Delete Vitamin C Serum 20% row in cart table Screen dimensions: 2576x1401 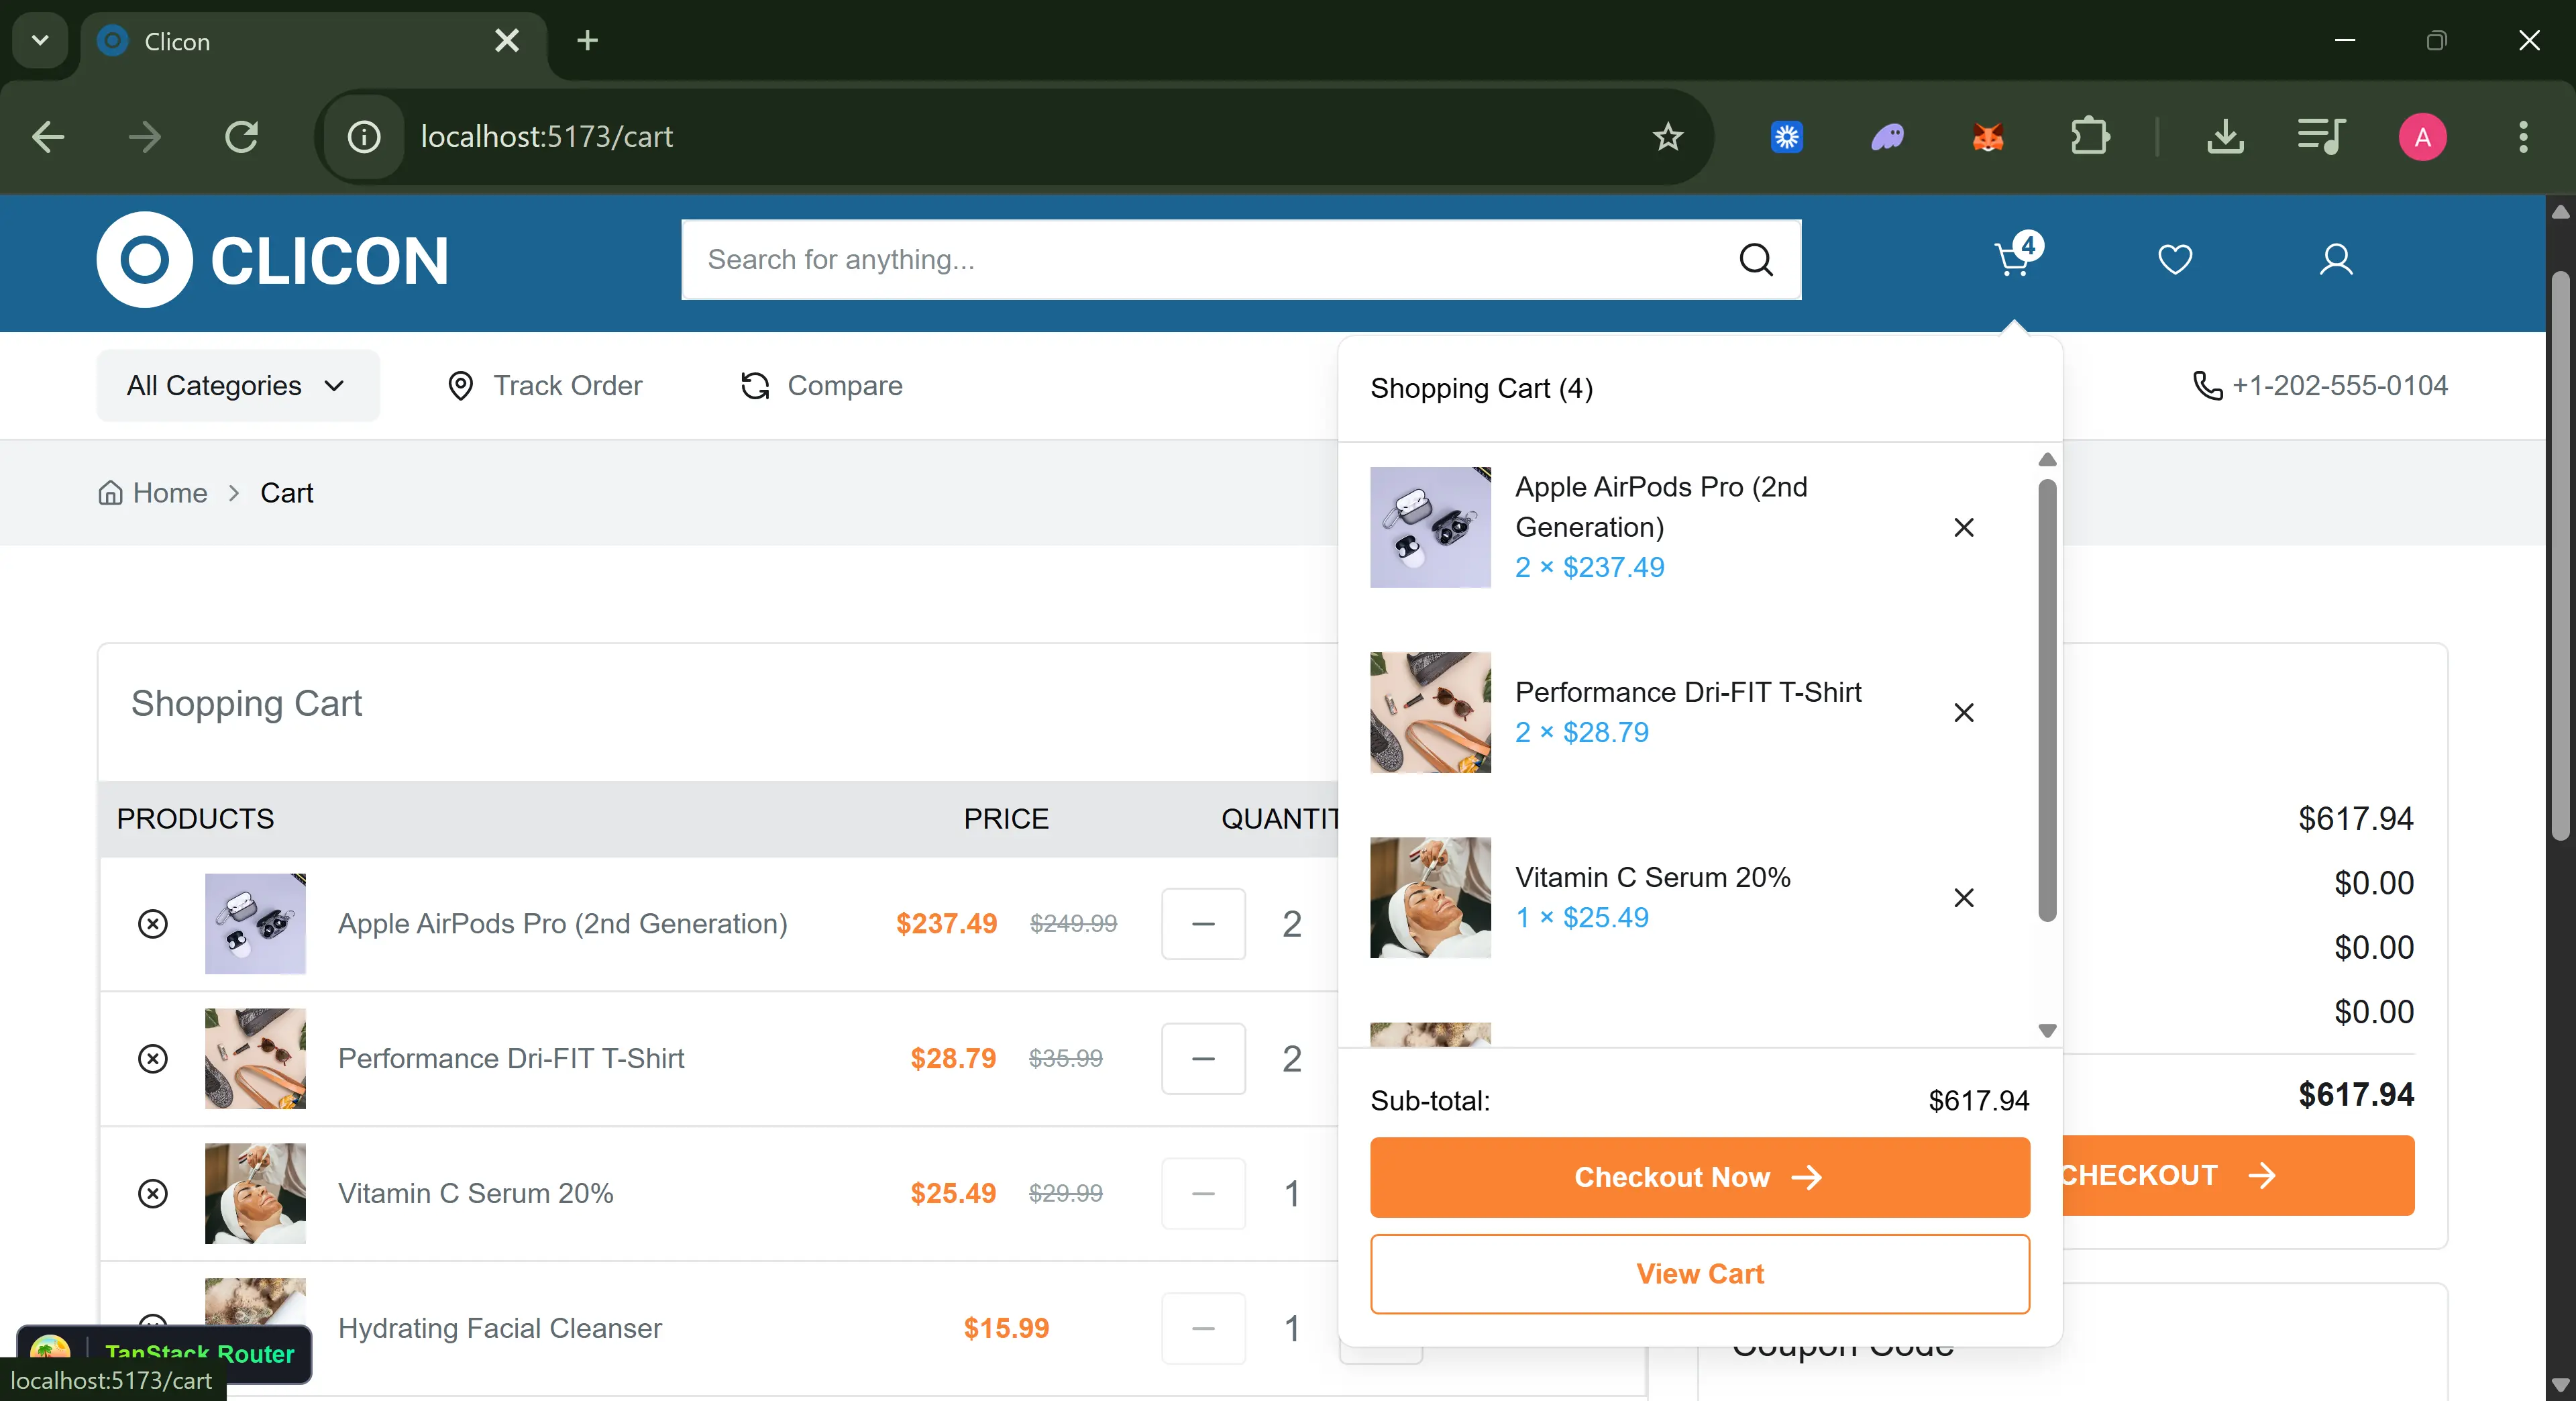pos(153,1193)
